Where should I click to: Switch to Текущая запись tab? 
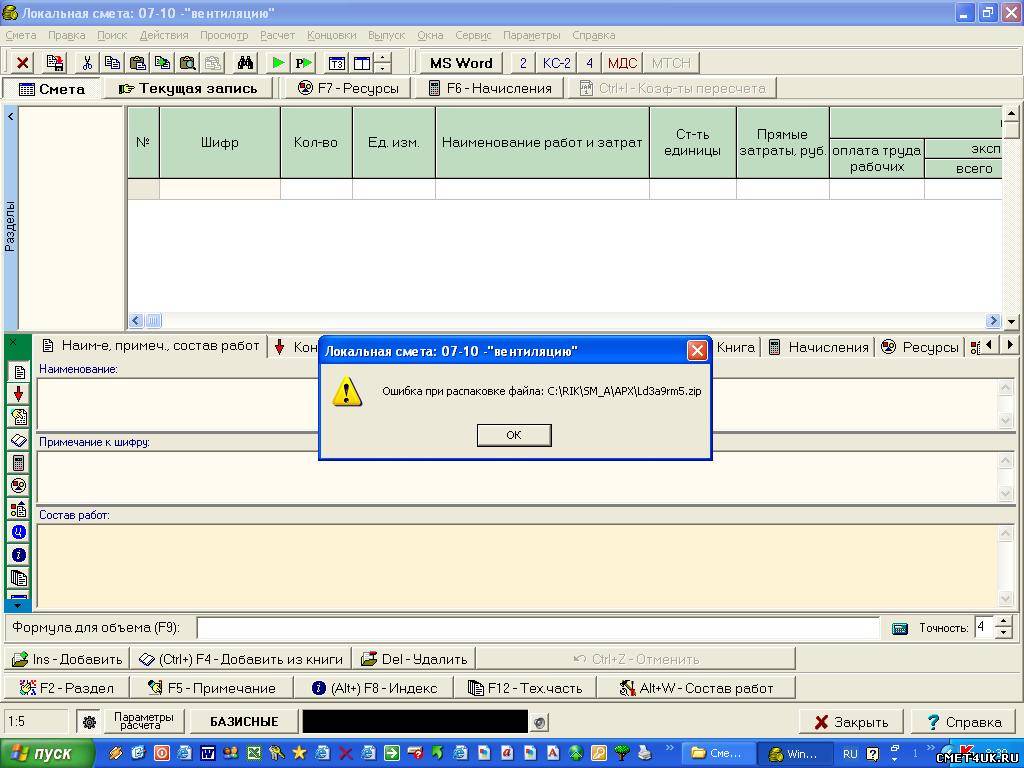(x=188, y=89)
